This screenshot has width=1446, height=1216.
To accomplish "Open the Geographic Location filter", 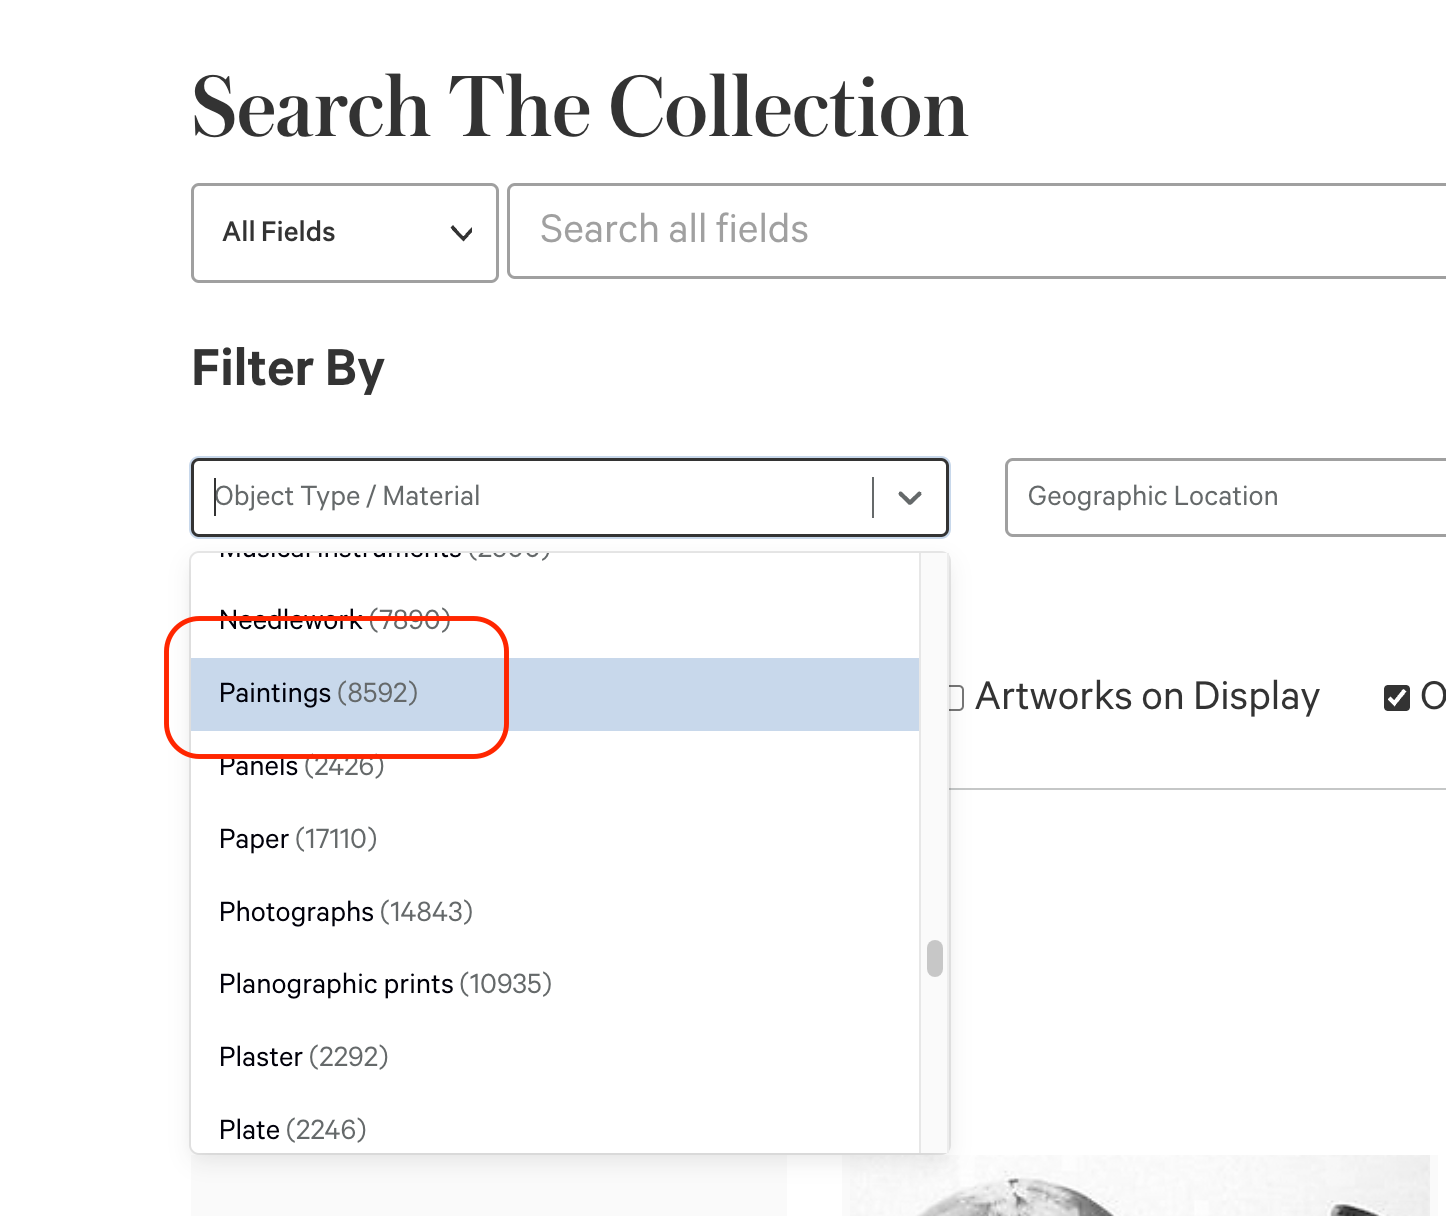I will [x=1226, y=497].
